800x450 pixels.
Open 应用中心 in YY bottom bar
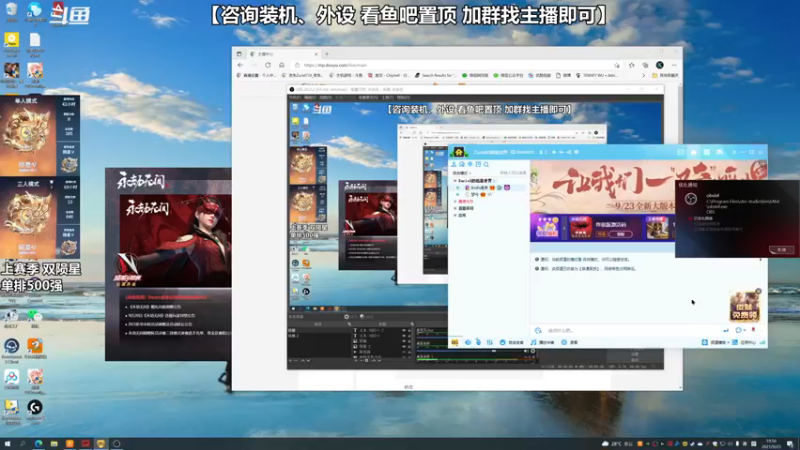click(x=744, y=342)
